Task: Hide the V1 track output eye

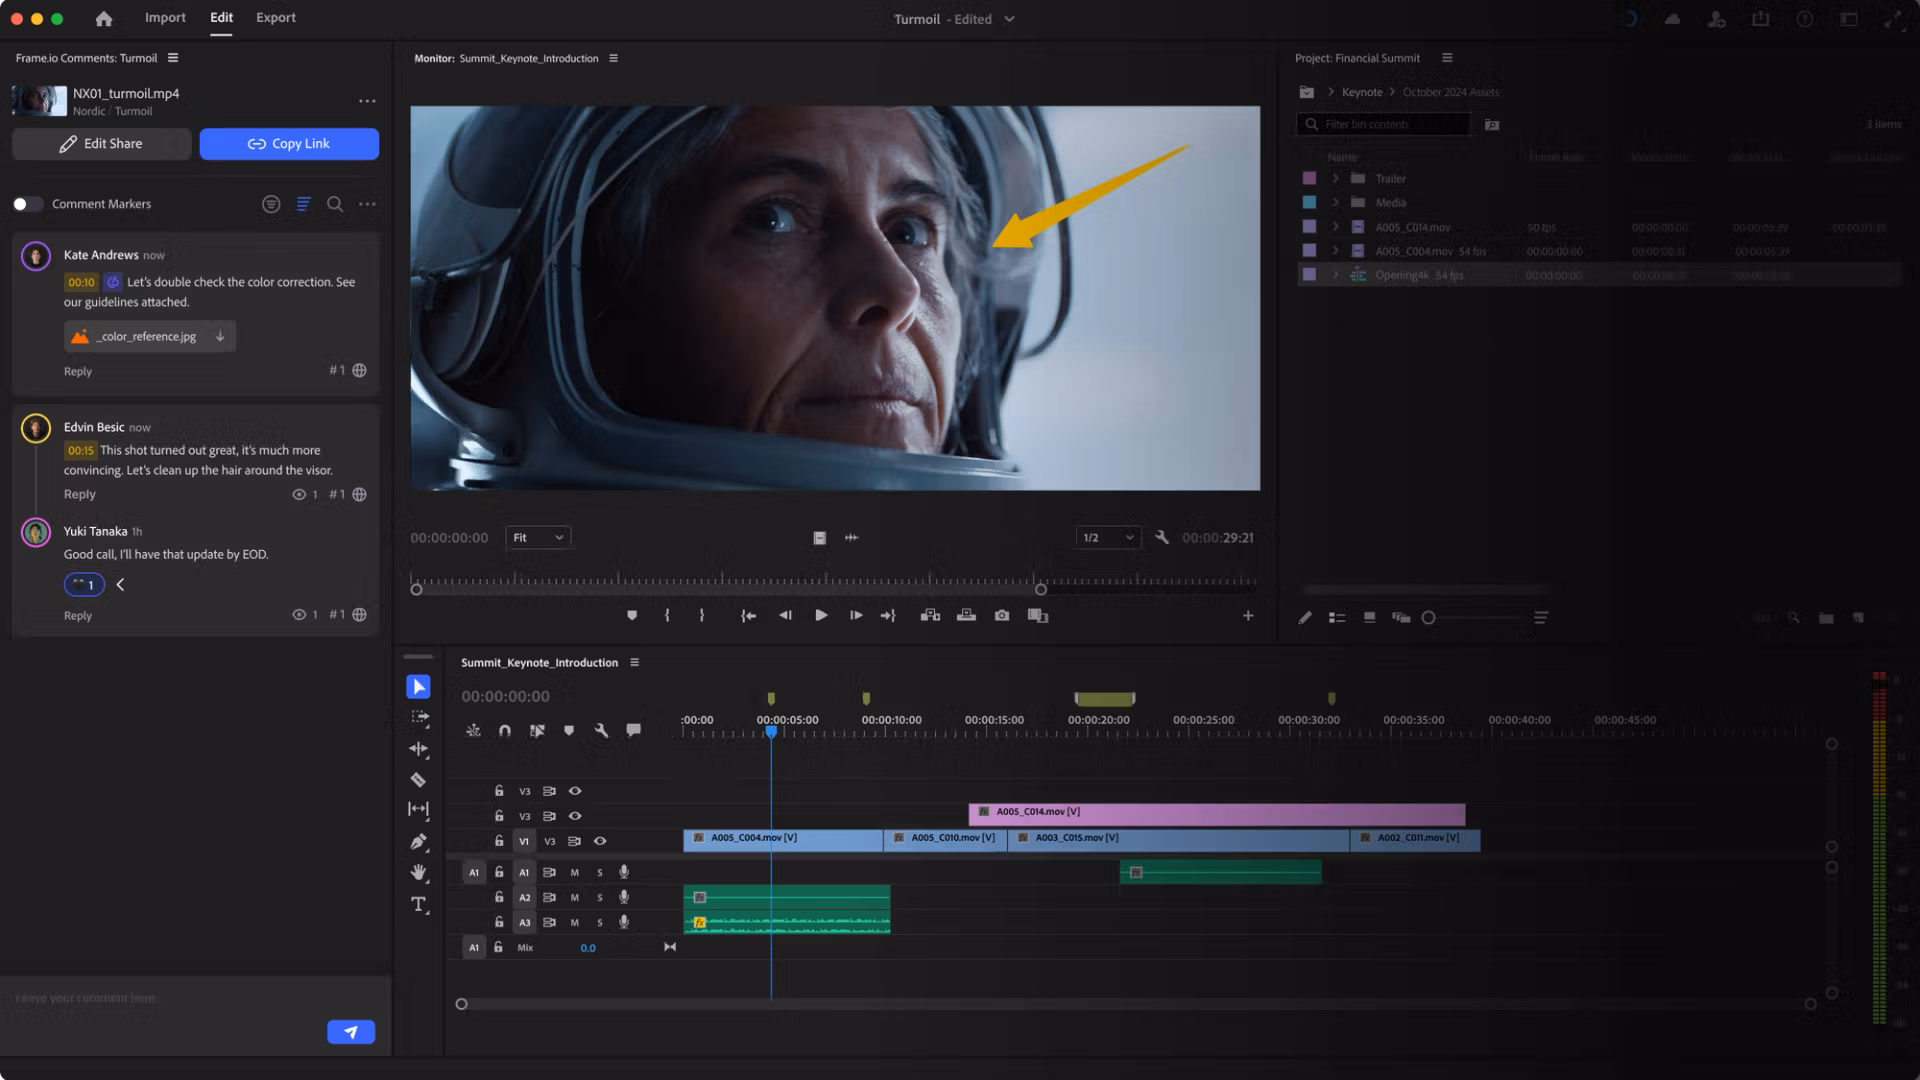Action: pyautogui.click(x=600, y=841)
